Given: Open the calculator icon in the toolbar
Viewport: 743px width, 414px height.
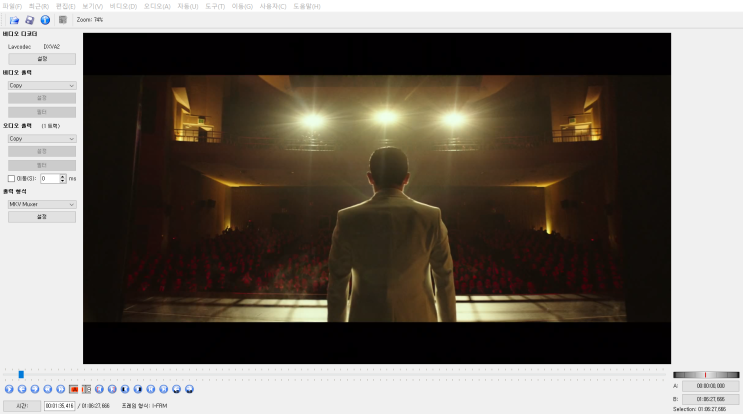Looking at the screenshot, I should pos(63,20).
